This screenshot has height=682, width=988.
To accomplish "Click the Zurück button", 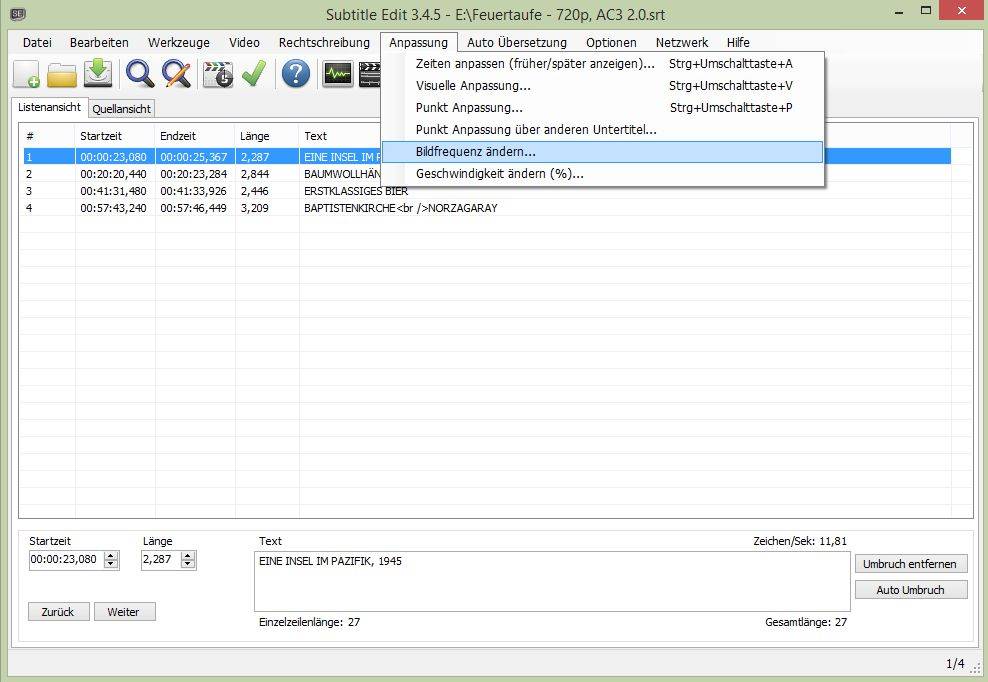I will click(x=58, y=611).
